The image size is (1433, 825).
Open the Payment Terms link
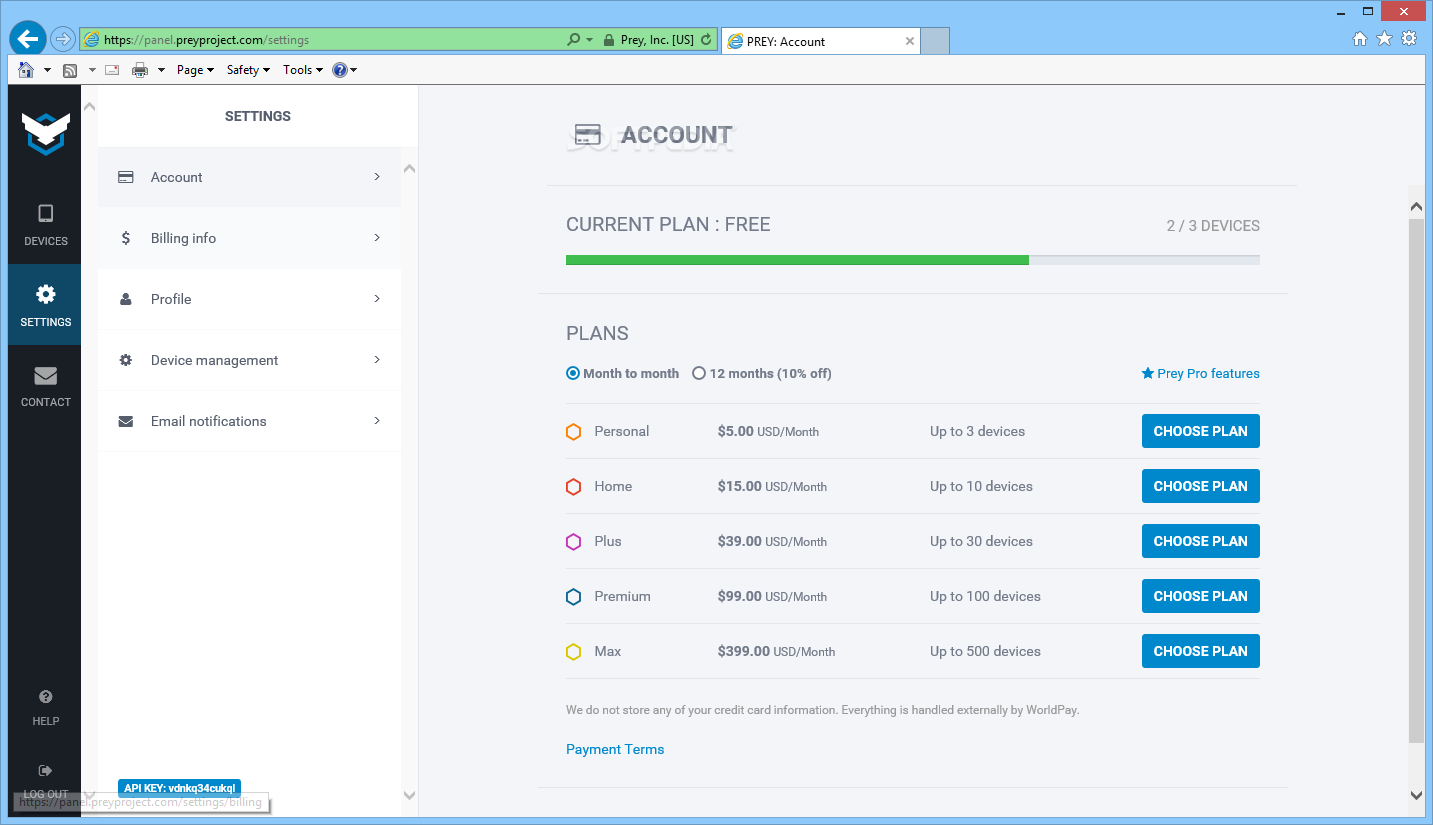(x=615, y=749)
